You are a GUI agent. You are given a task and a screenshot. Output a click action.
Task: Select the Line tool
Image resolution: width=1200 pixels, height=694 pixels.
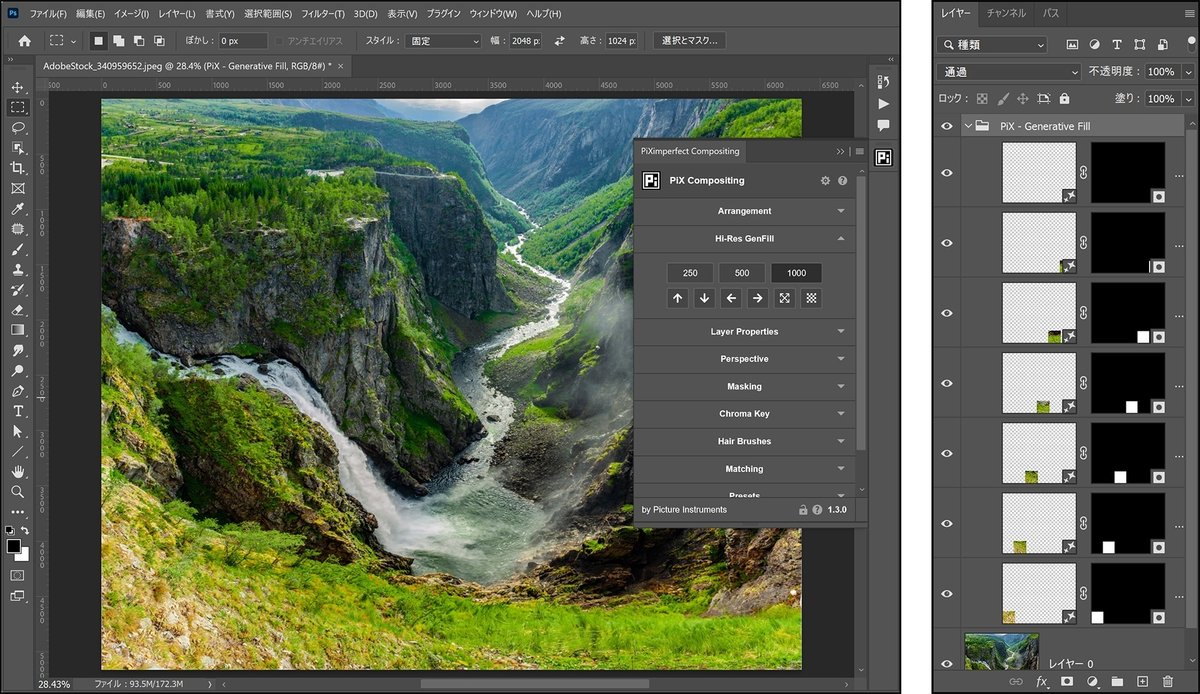(18, 452)
